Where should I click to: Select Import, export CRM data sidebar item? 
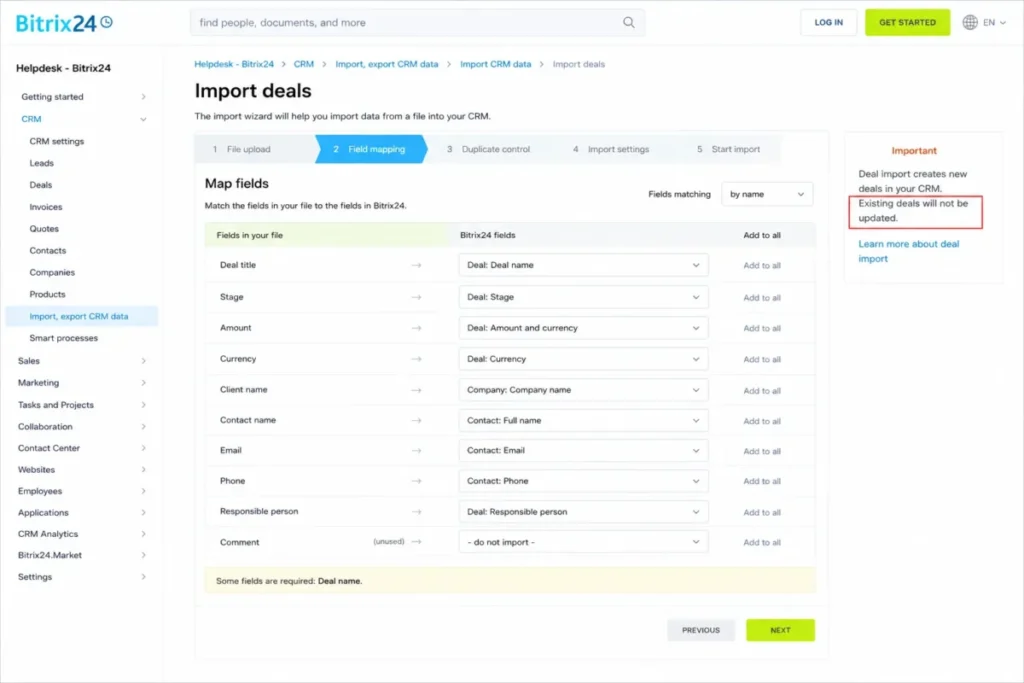[x=82, y=316]
